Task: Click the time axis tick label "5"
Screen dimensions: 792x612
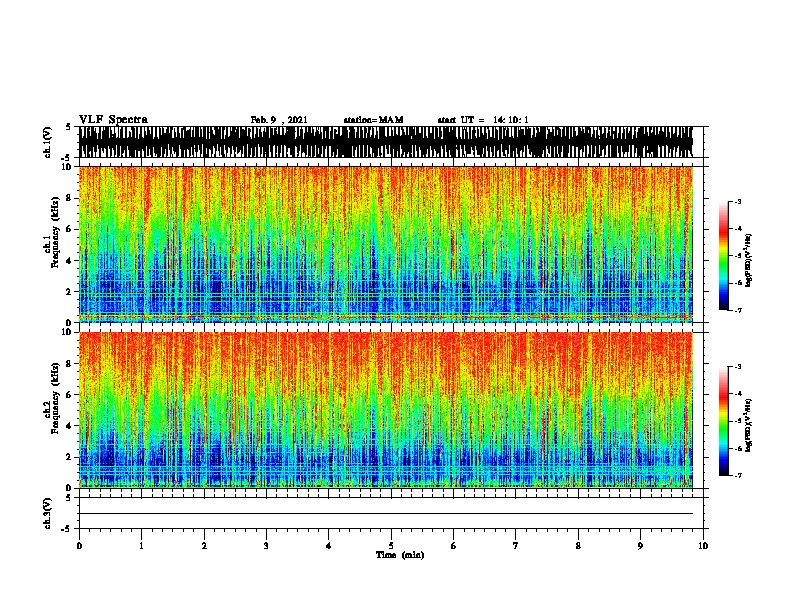Action: 391,546
